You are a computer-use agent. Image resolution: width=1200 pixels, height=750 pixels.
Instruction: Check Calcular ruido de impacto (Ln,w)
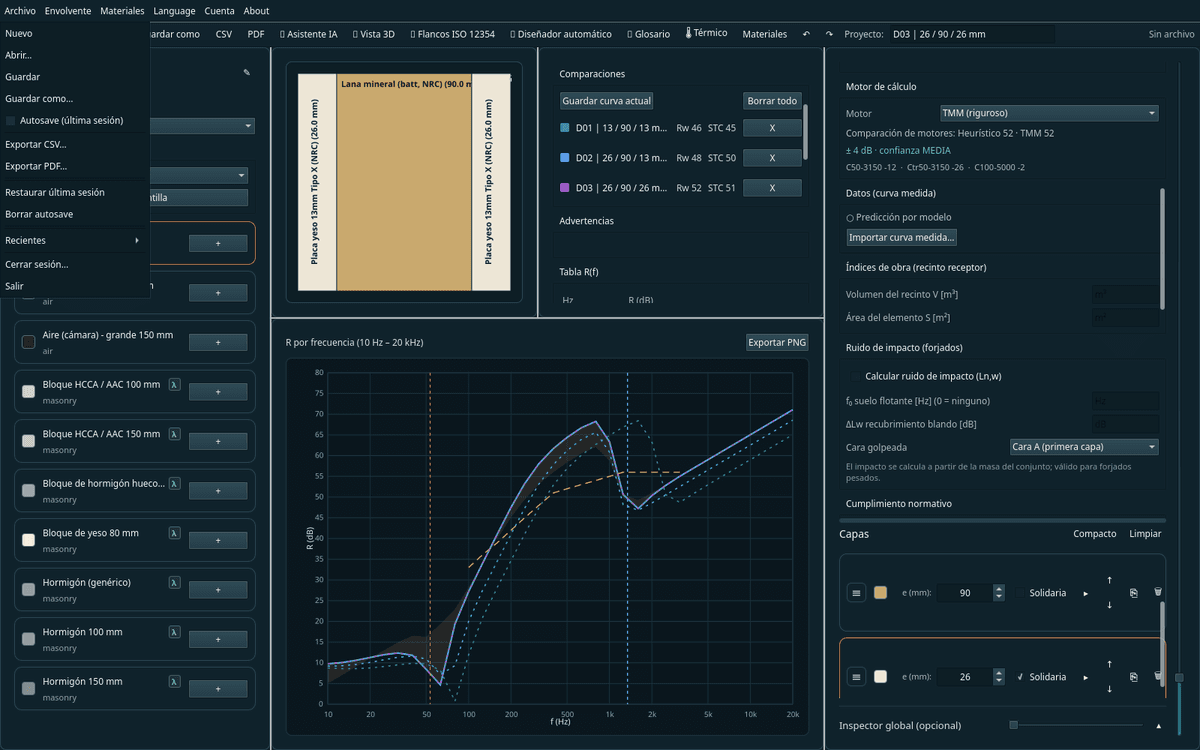(853, 376)
